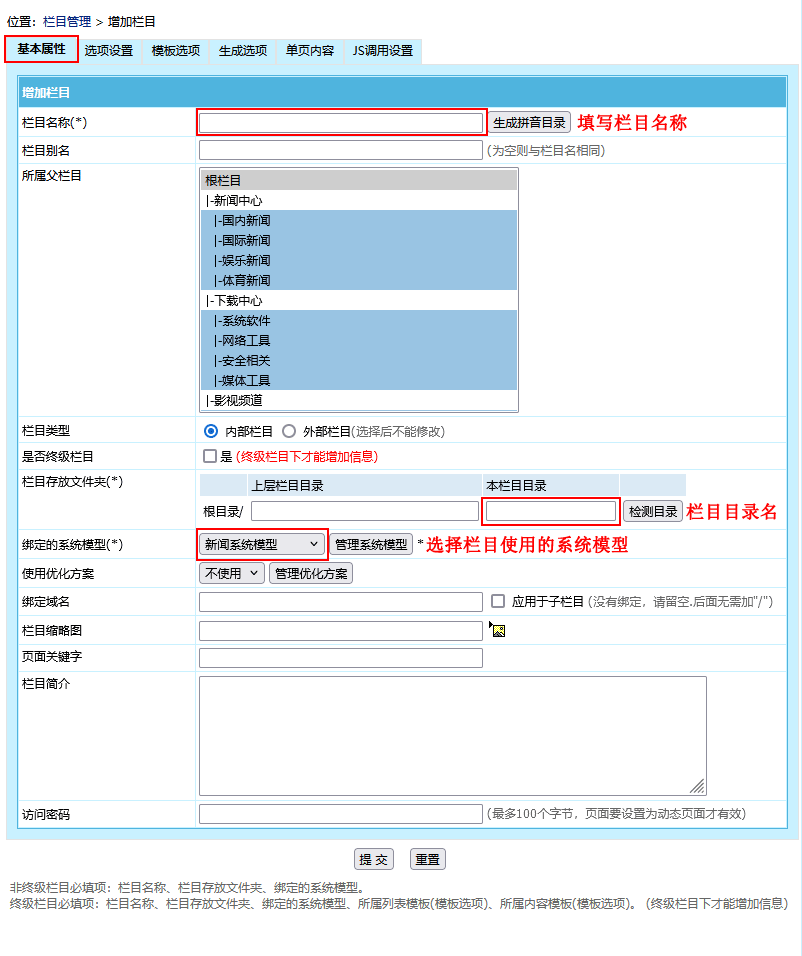The width and height of the screenshot is (802, 956).
Task: Click the thumbnail image picker icon
Action: tap(498, 630)
